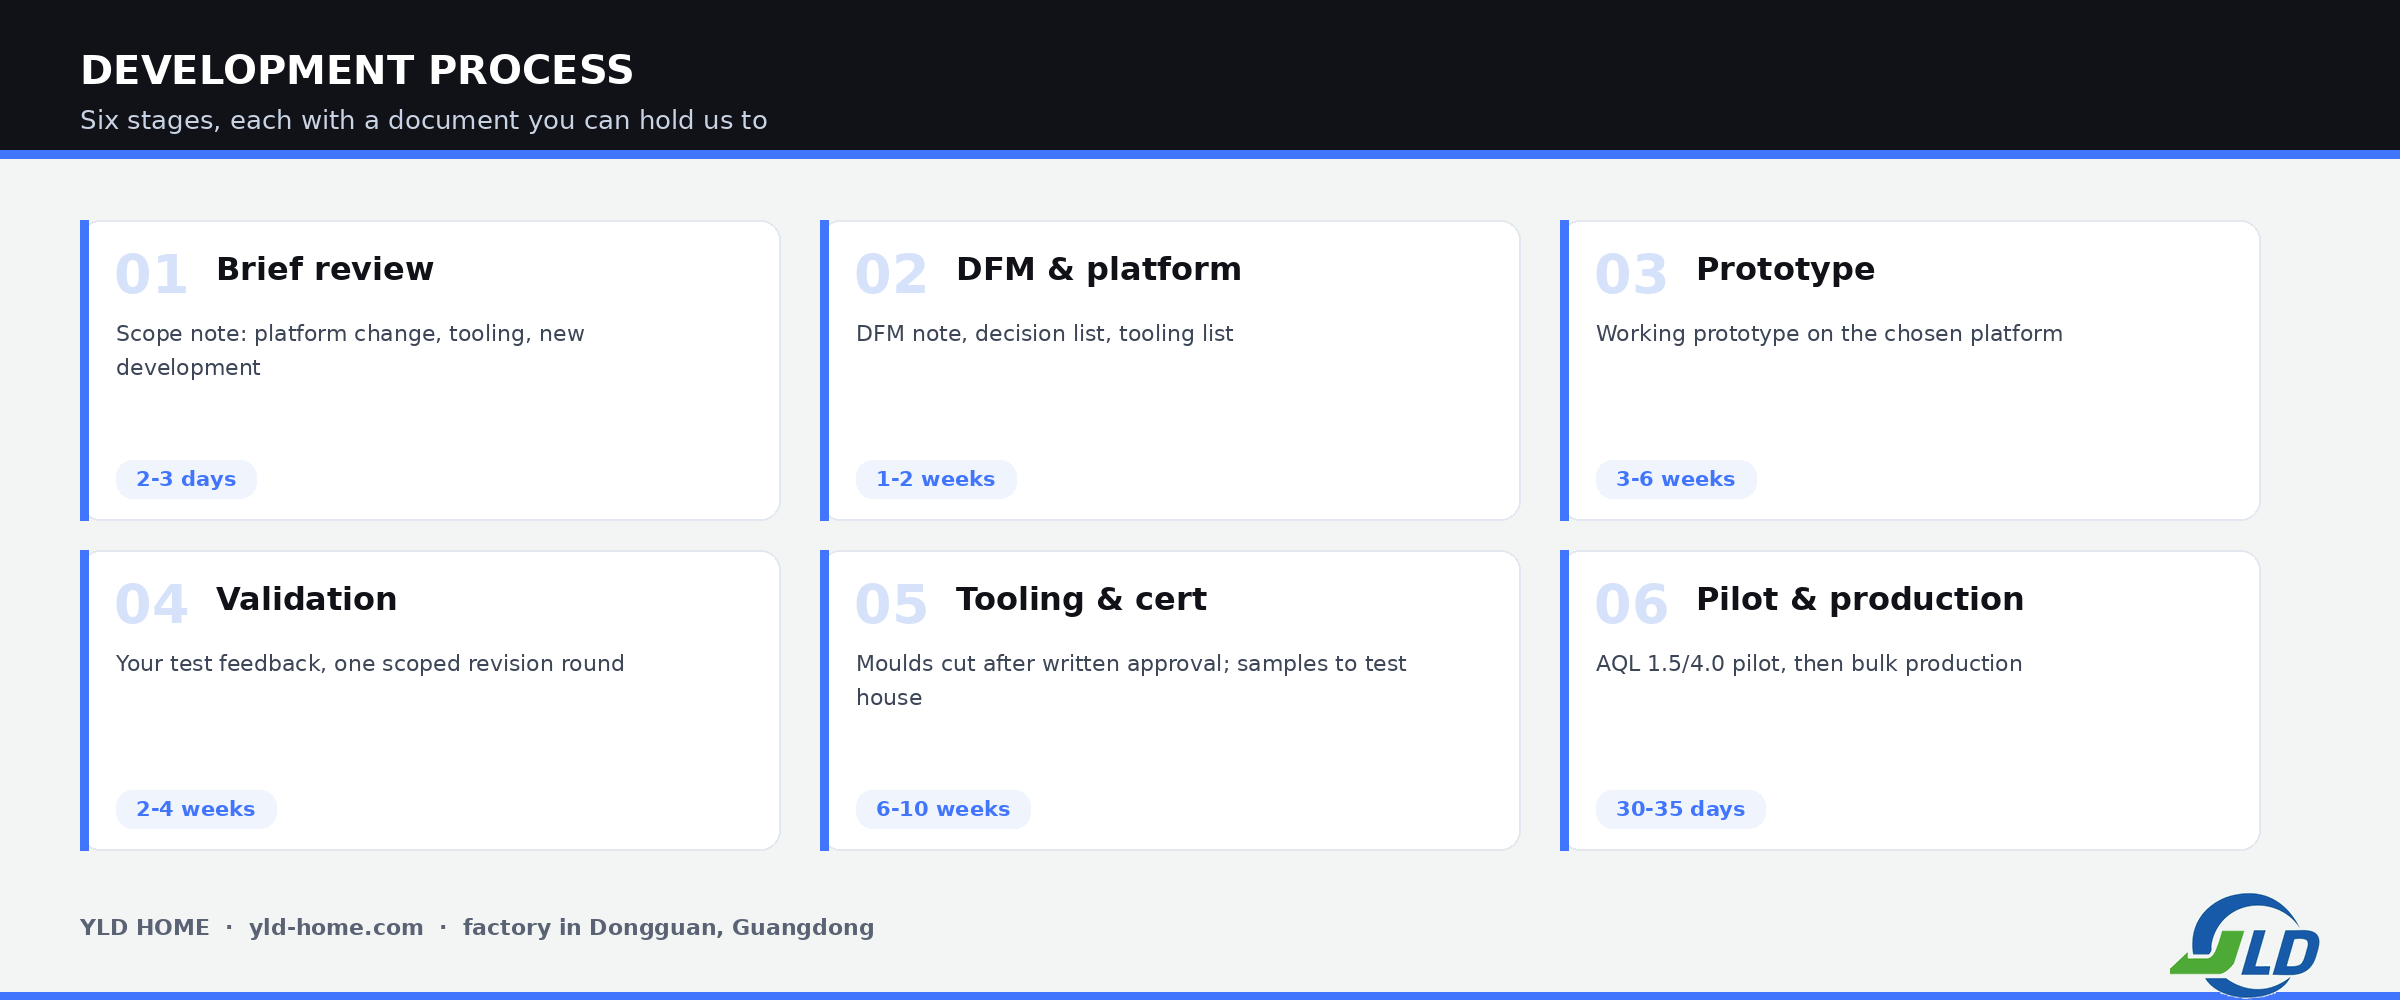Click the stage number 06

click(x=1631, y=604)
